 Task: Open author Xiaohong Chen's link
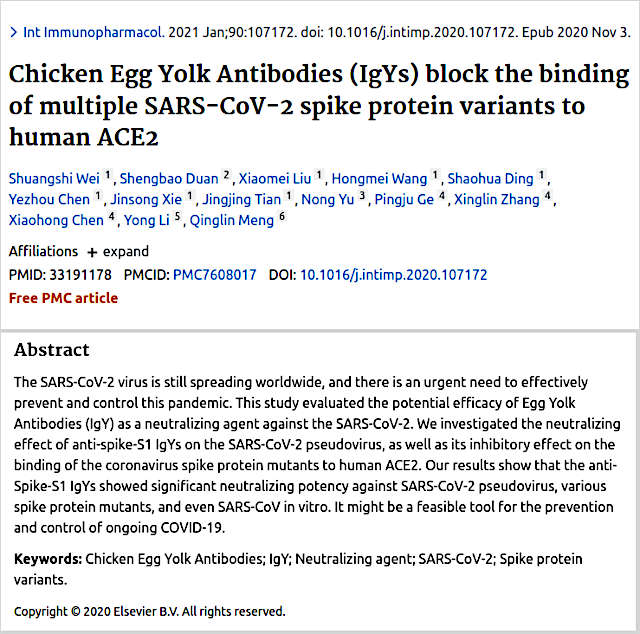pyautogui.click(x=56, y=220)
